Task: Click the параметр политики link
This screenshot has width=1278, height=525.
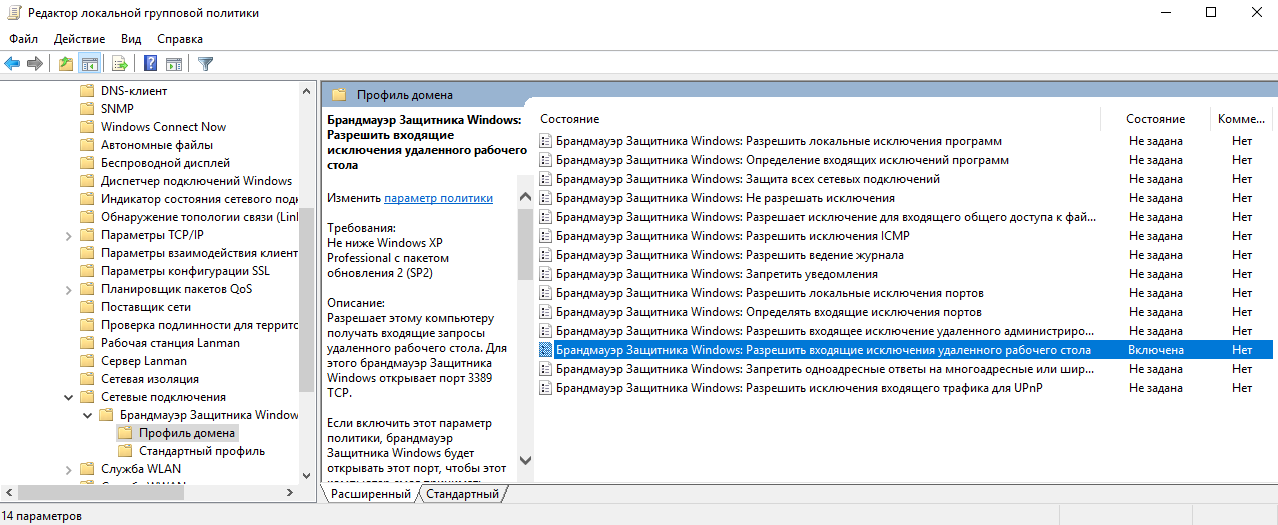Action: tap(438, 198)
